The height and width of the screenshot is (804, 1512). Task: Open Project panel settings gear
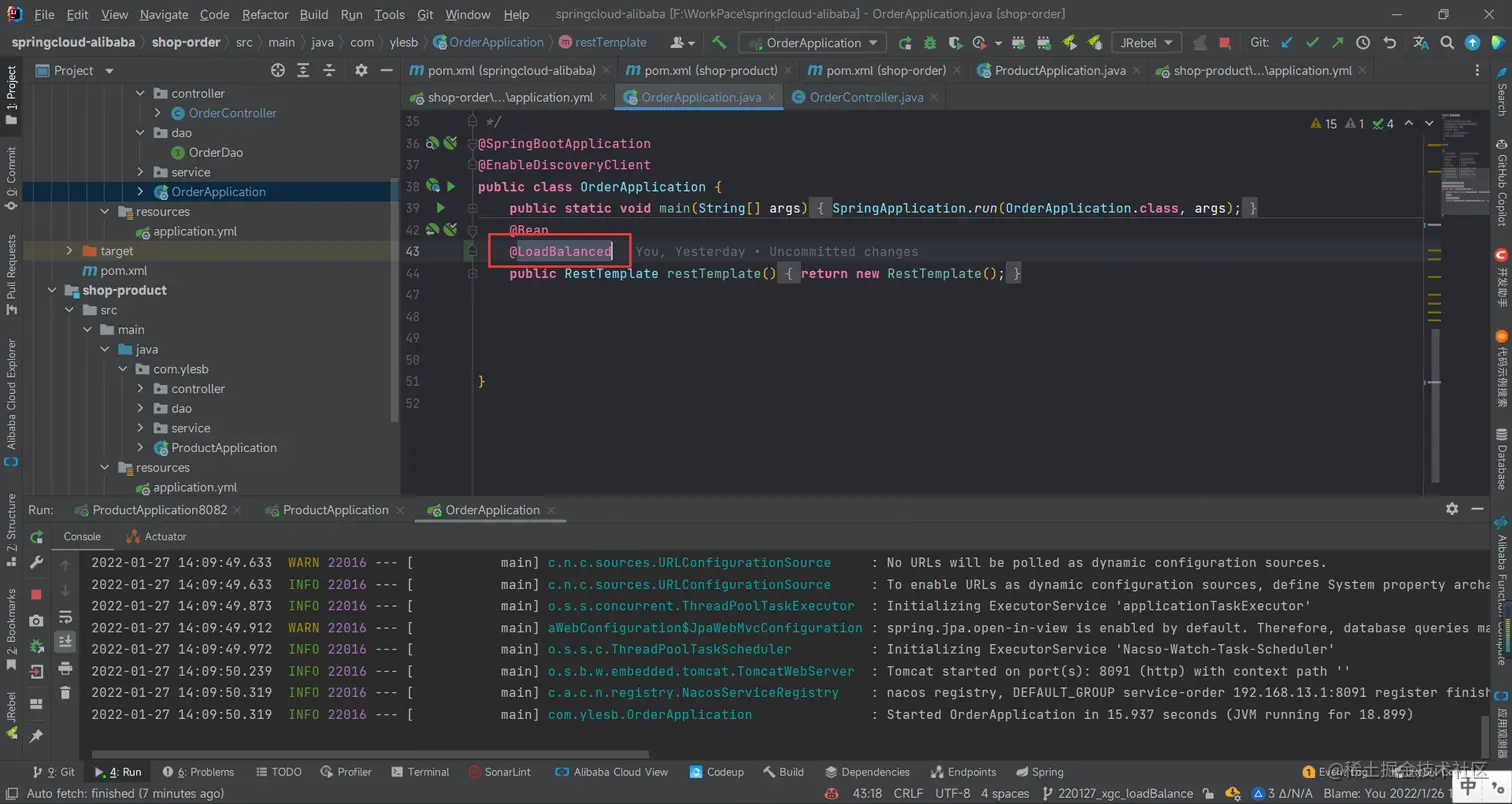tap(361, 70)
